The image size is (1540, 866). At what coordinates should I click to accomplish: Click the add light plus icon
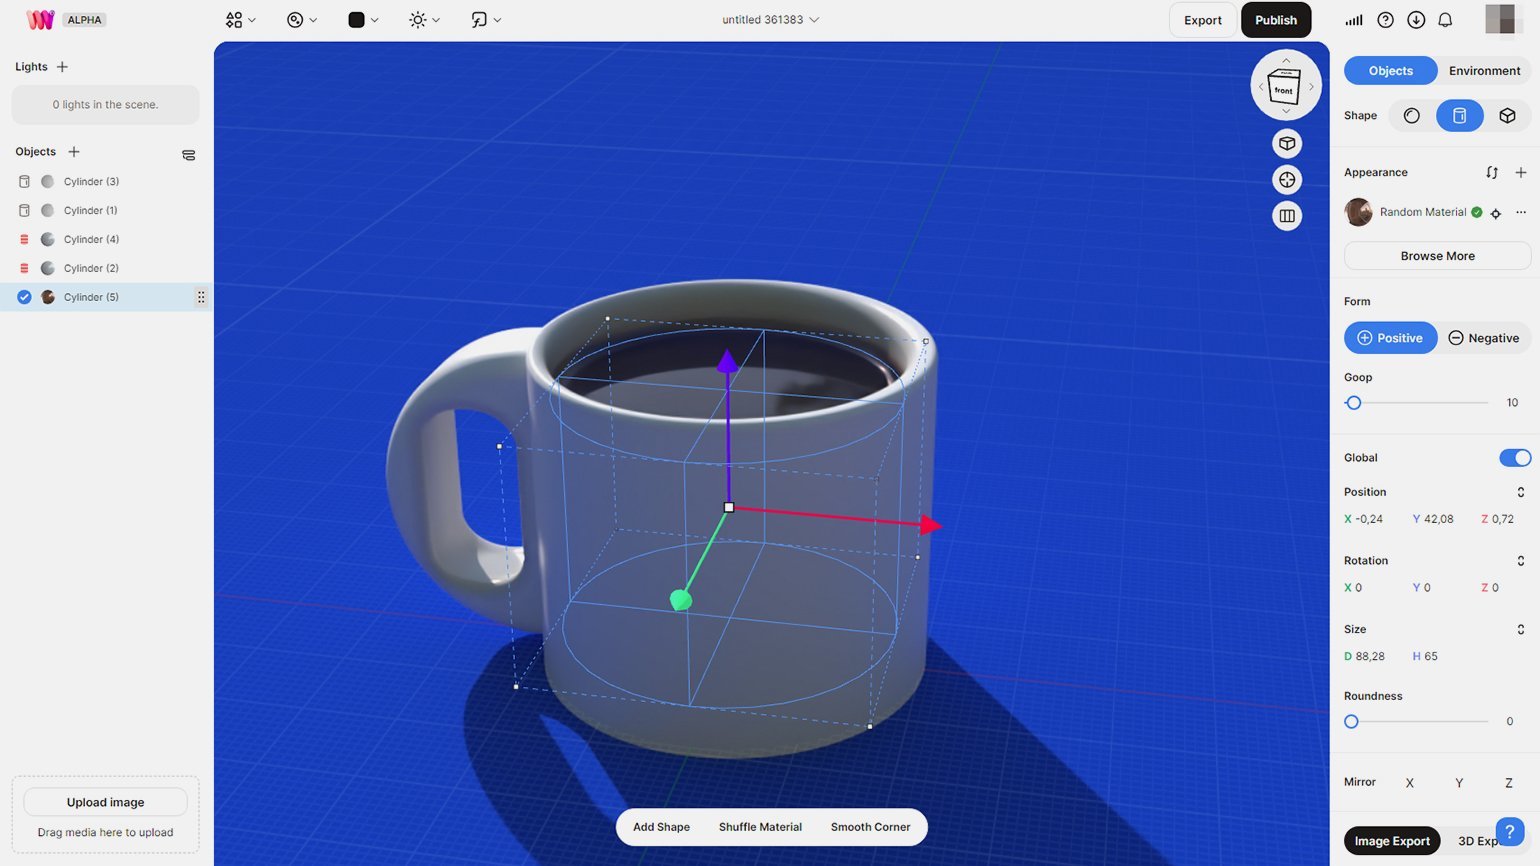[62, 67]
